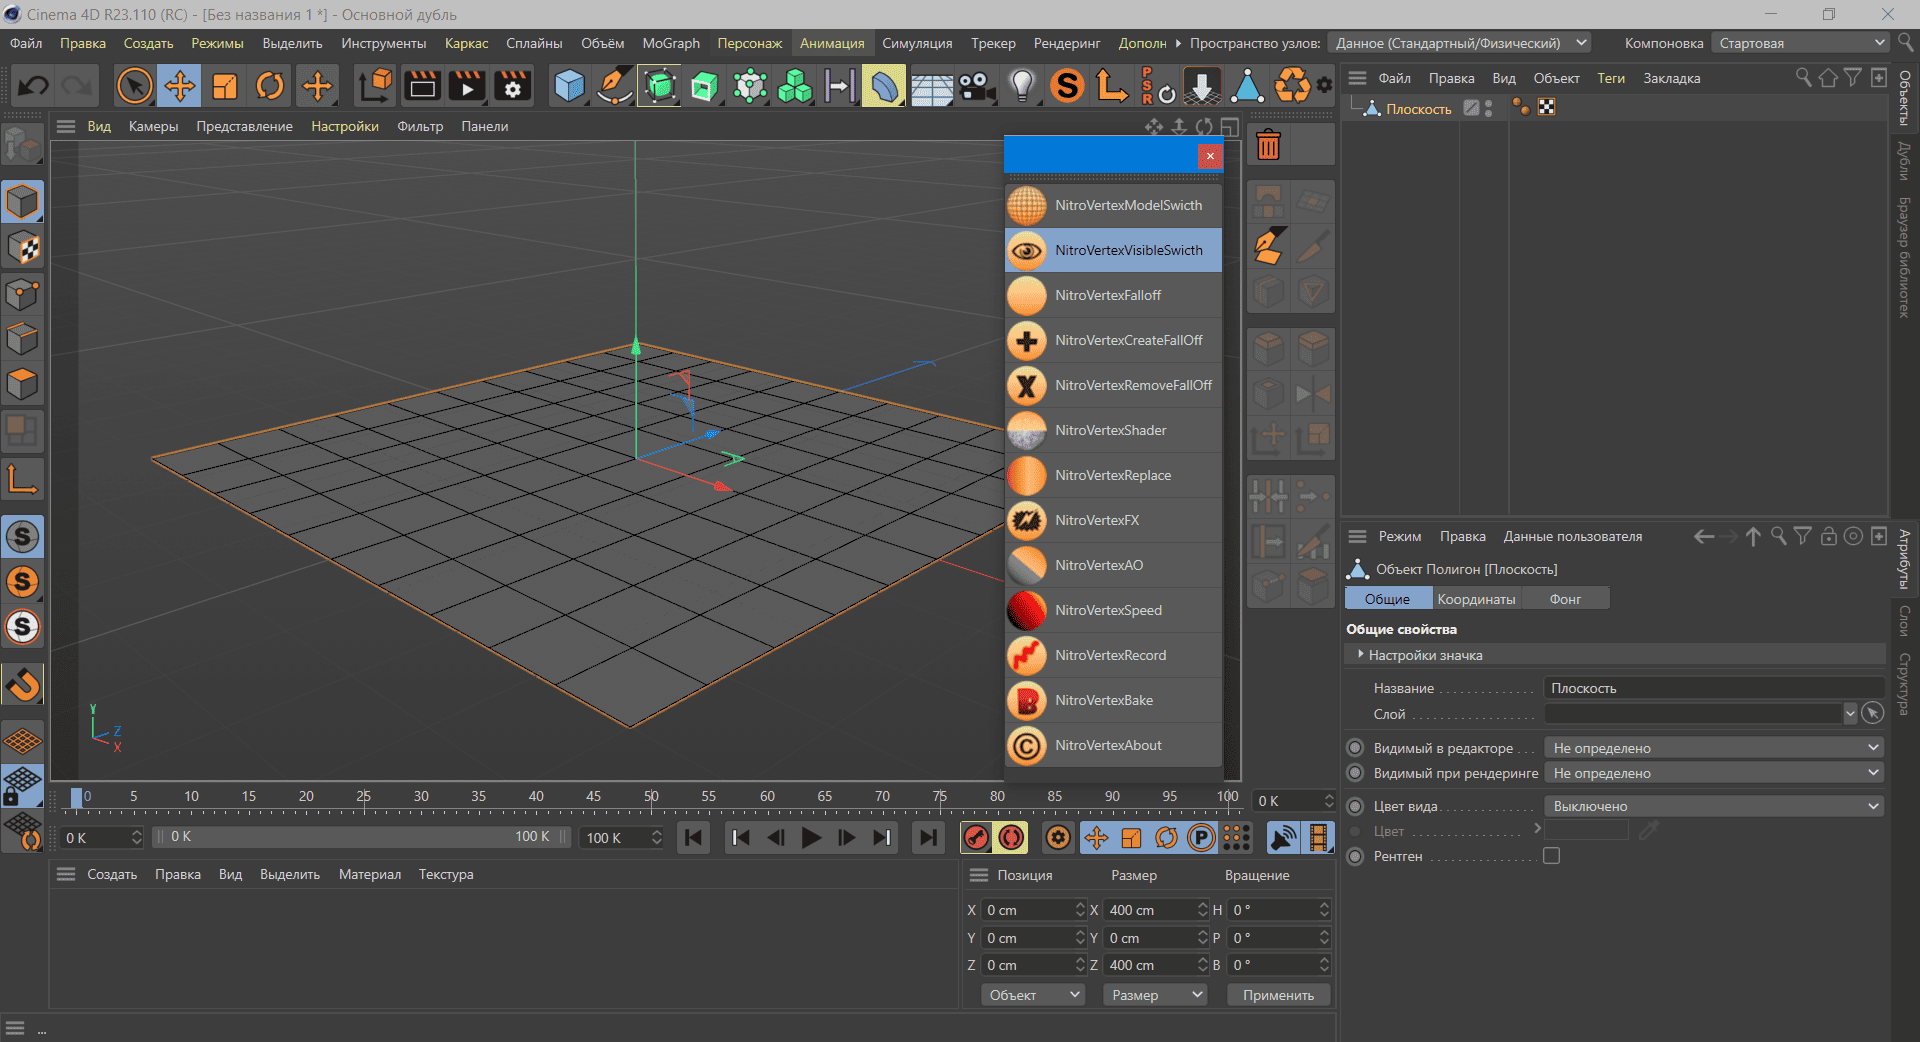Open NitroVertexReplace
The height and width of the screenshot is (1042, 1920).
pos(1113,475)
